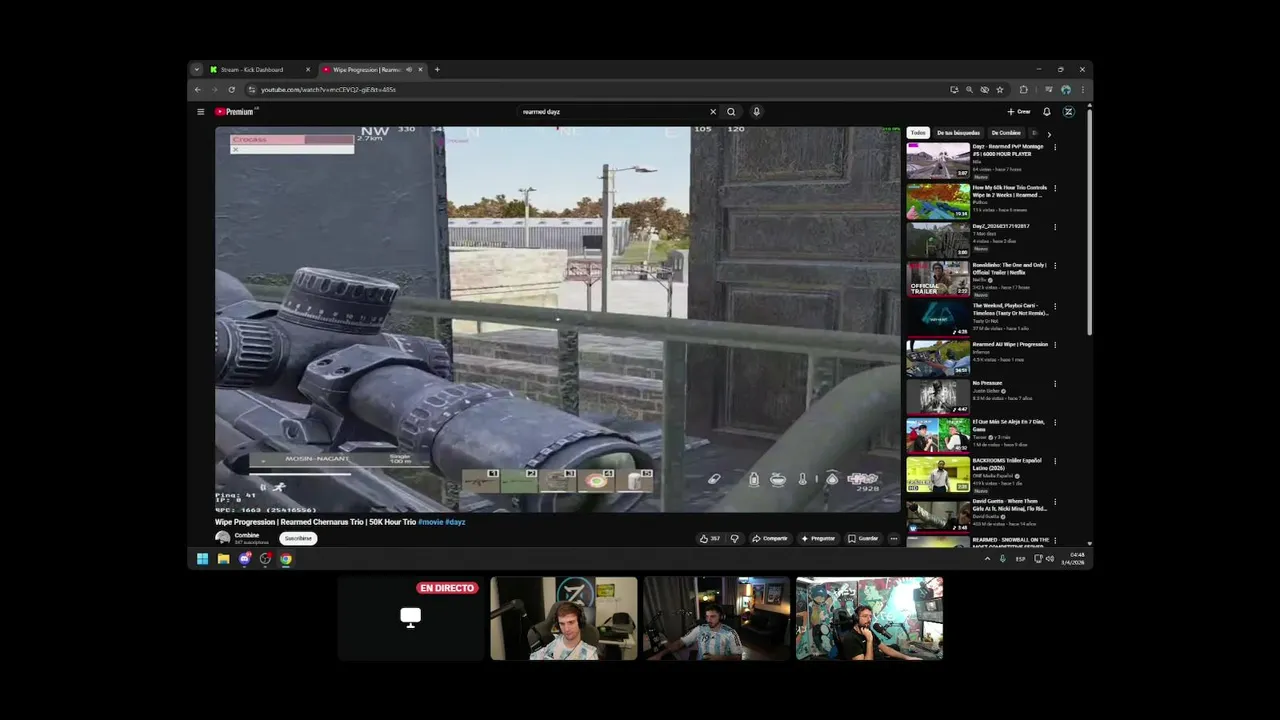Mute the Wipe Progression tab audio icon
Screen dimensions: 1280x720
[409, 70]
